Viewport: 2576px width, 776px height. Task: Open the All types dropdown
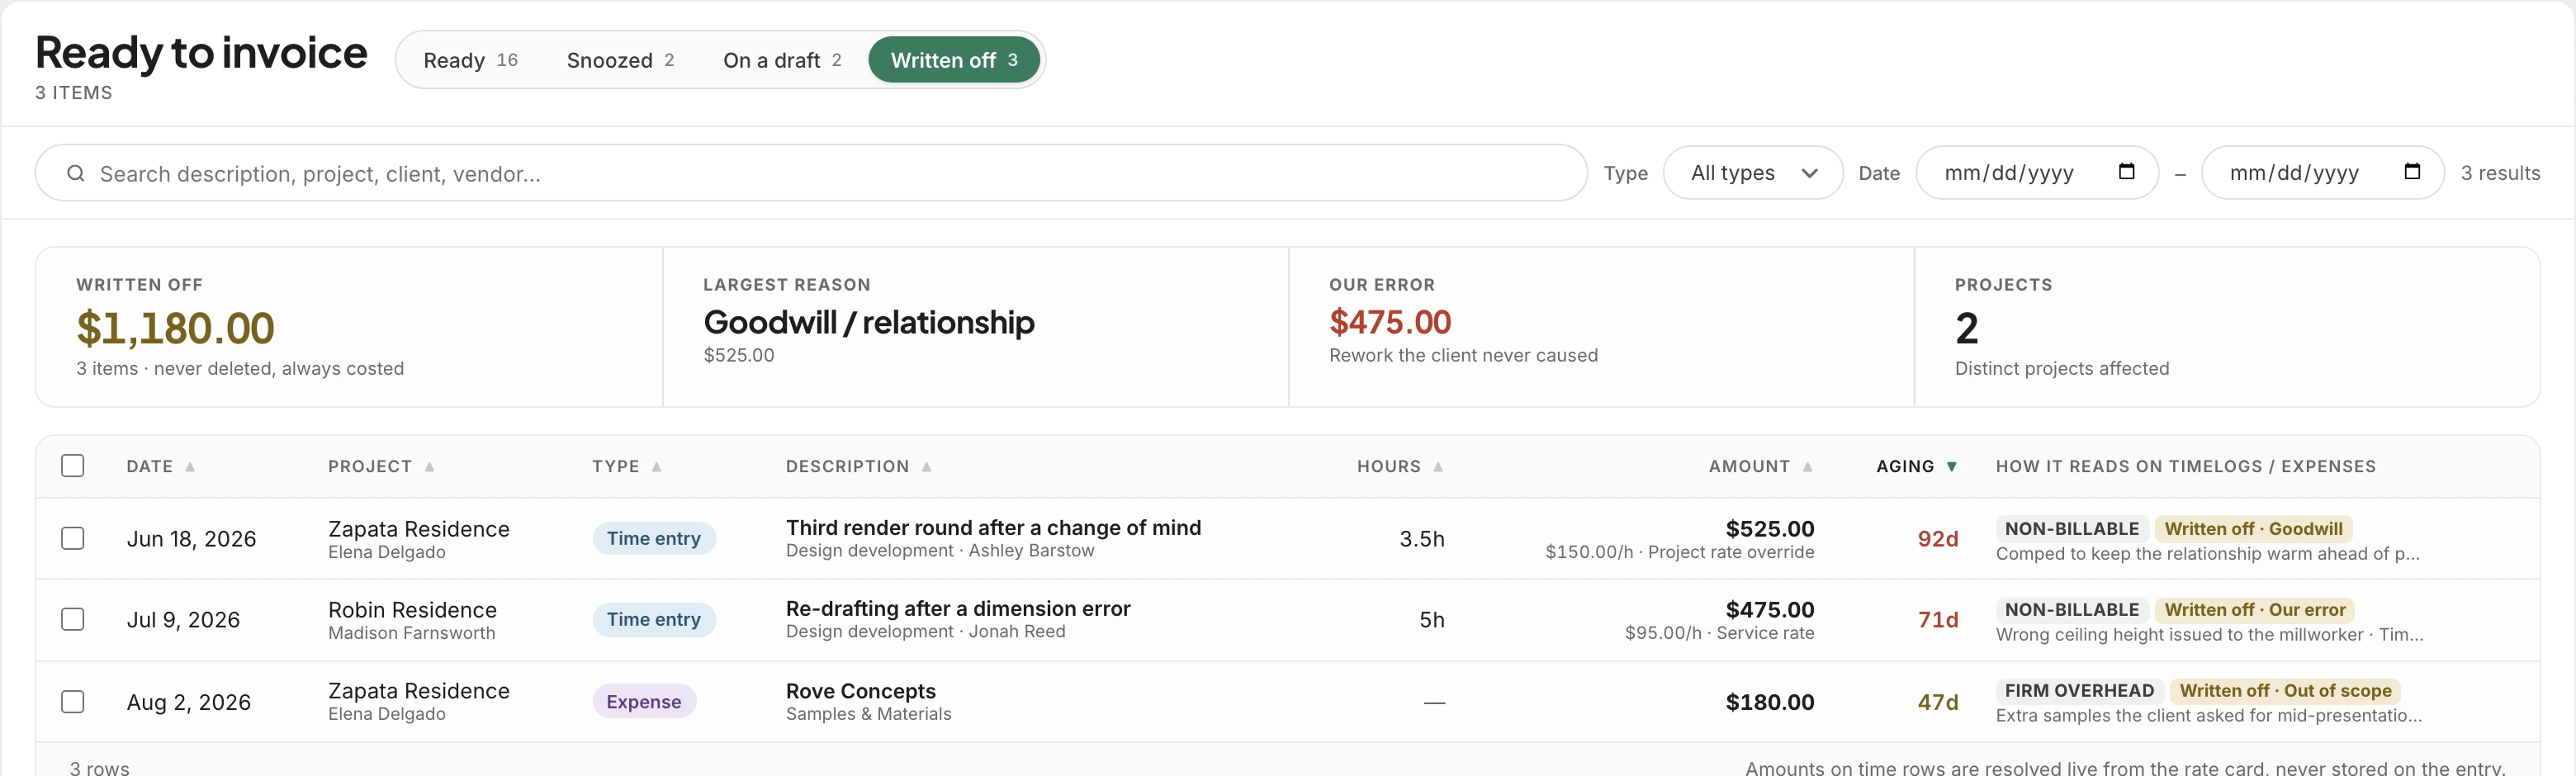(1753, 173)
